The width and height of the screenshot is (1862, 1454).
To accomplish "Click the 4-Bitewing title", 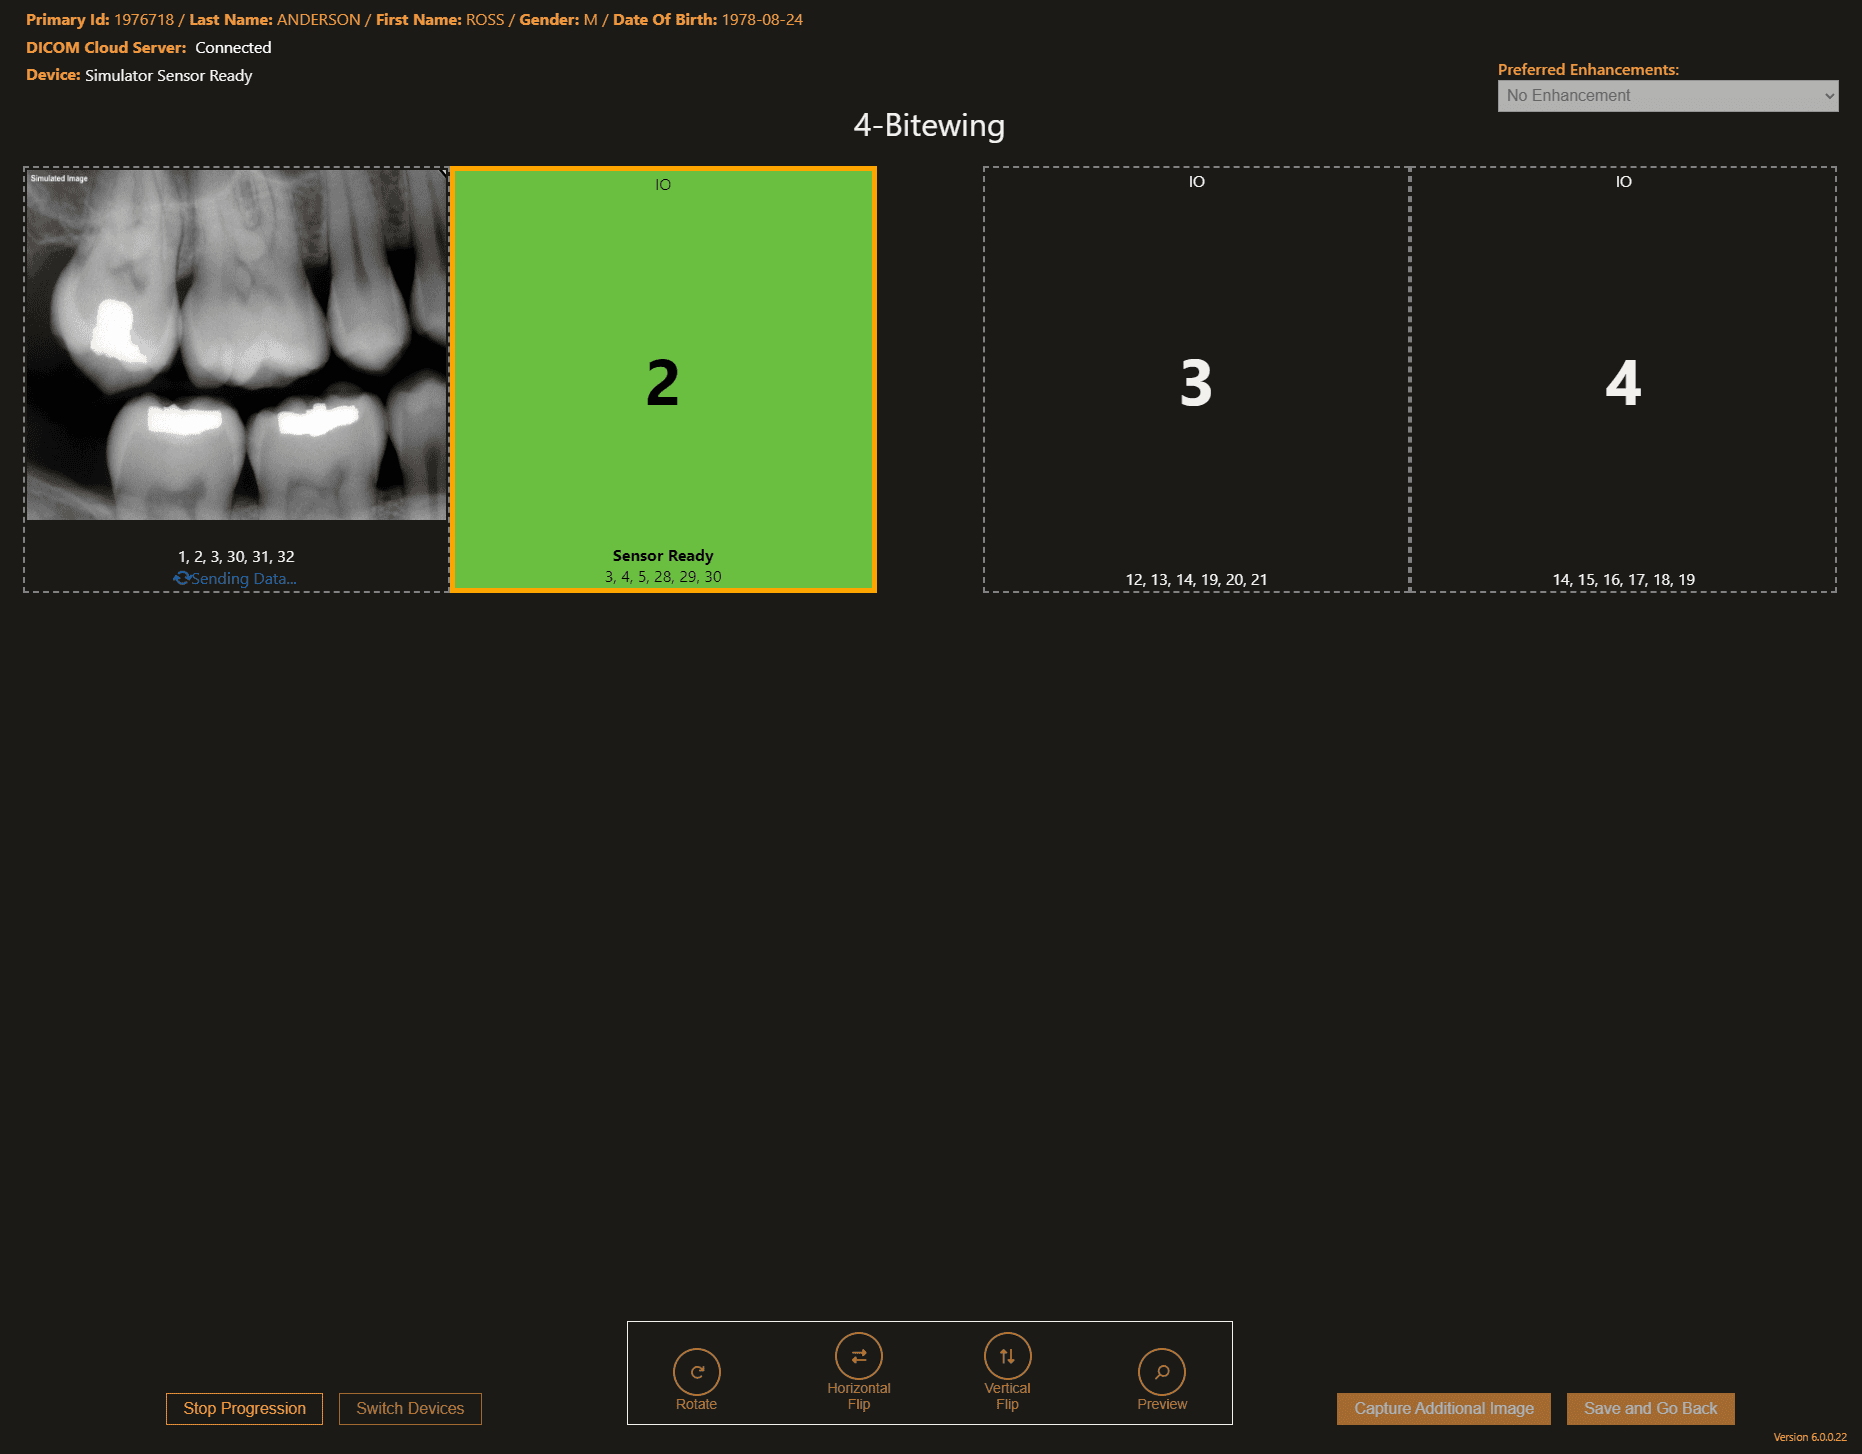I will pyautogui.click(x=929, y=126).
